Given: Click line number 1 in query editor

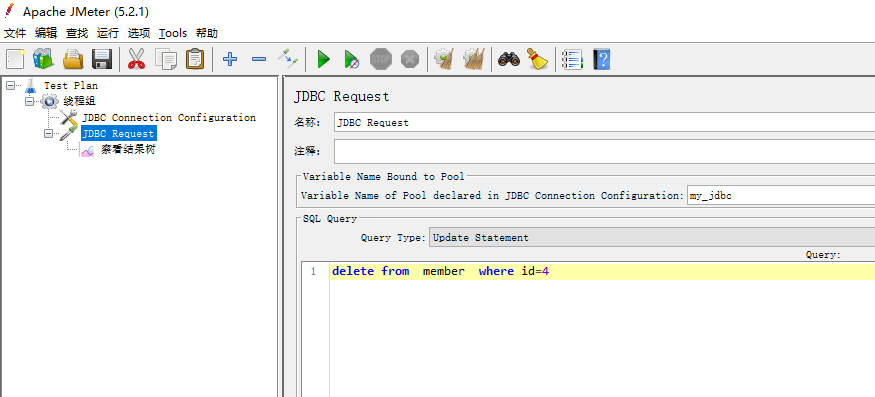Looking at the screenshot, I should [x=313, y=271].
